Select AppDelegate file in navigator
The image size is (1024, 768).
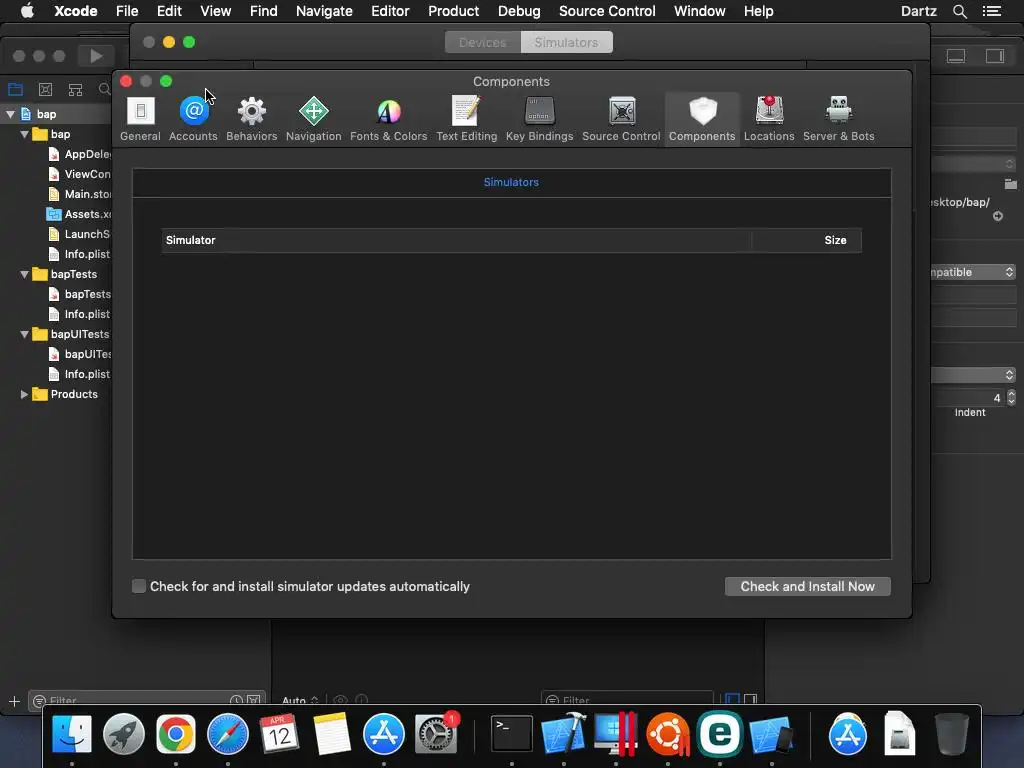79,154
